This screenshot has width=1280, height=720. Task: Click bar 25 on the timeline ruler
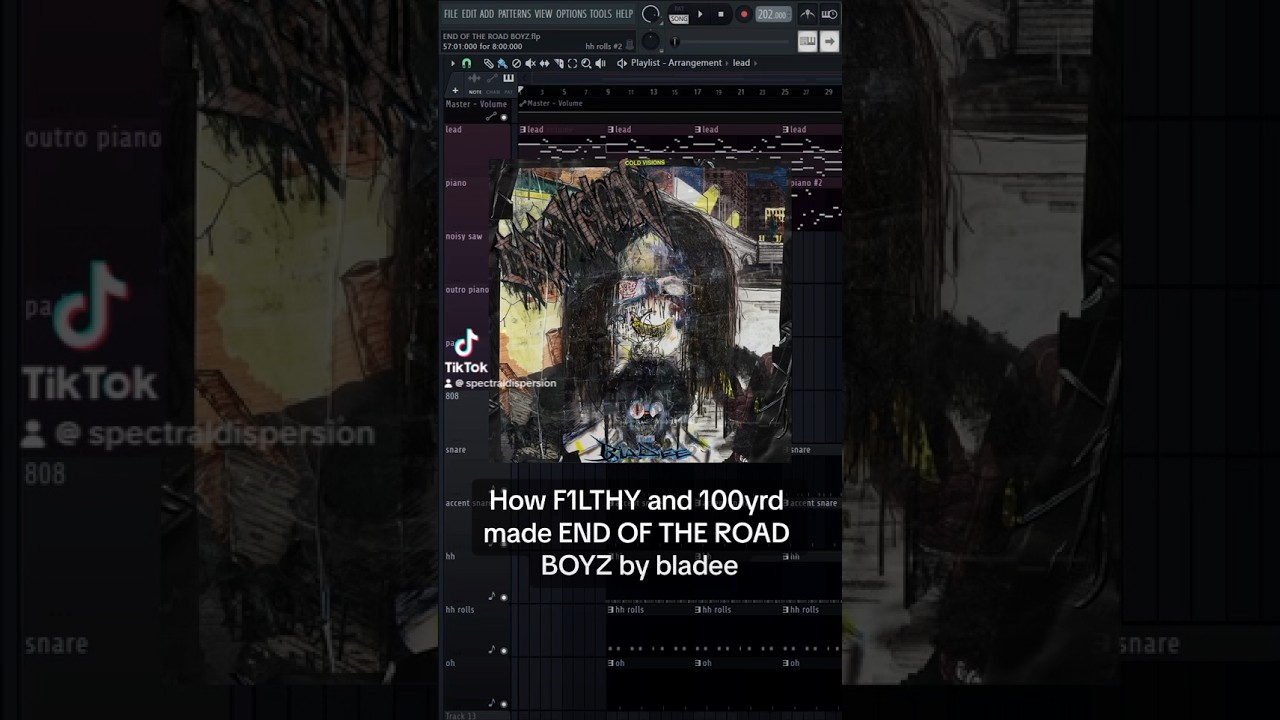785,92
